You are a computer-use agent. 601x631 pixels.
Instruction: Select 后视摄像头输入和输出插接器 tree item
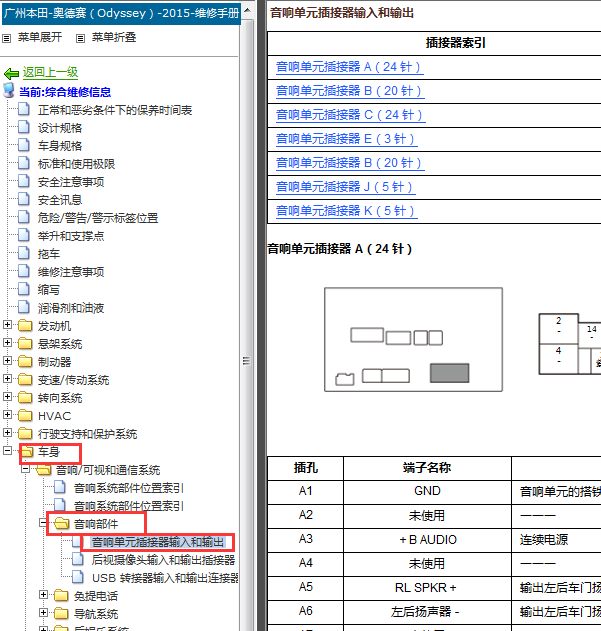tap(163, 560)
